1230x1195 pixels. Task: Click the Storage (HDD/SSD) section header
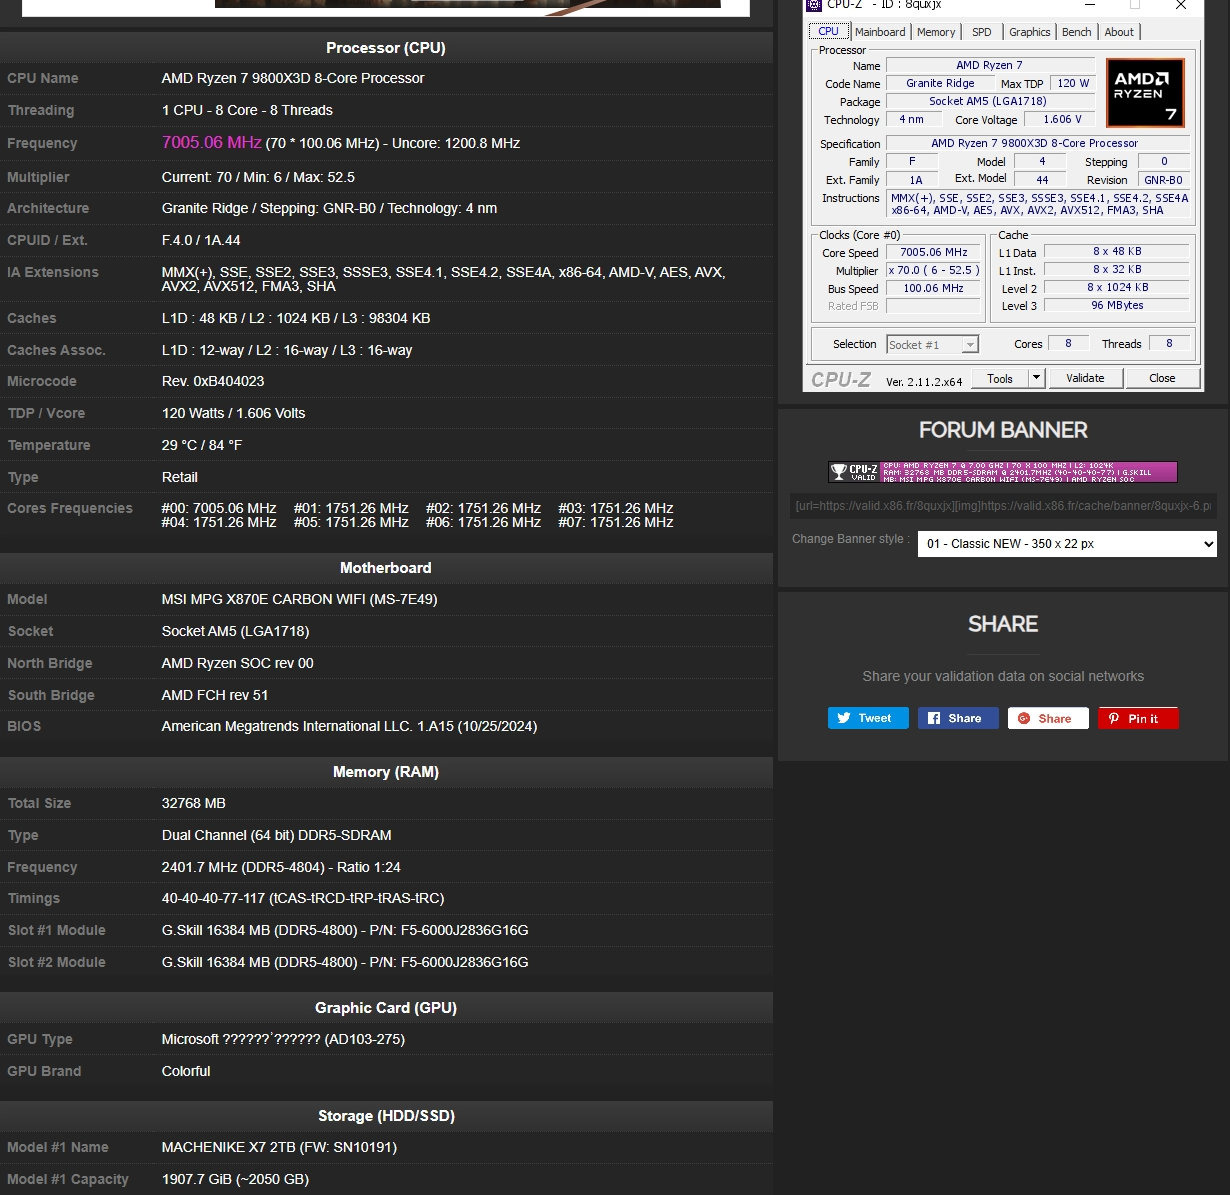tap(386, 1116)
